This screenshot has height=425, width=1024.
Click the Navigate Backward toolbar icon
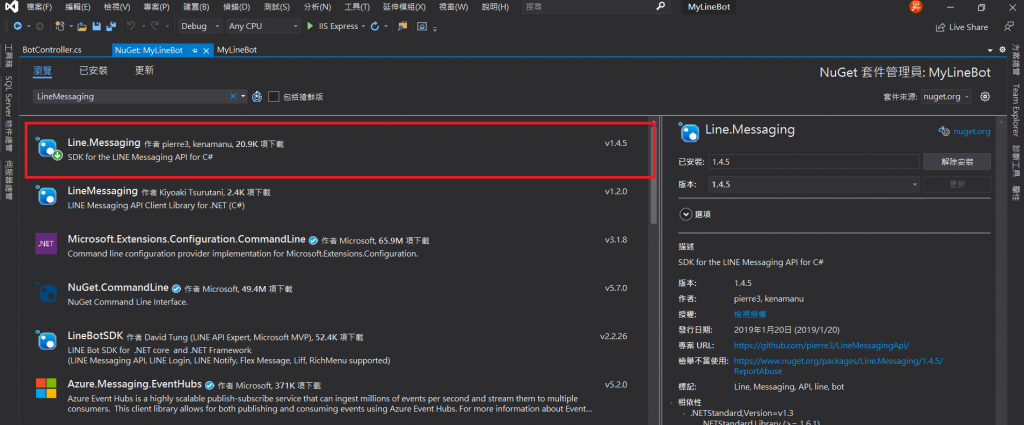[x=18, y=26]
